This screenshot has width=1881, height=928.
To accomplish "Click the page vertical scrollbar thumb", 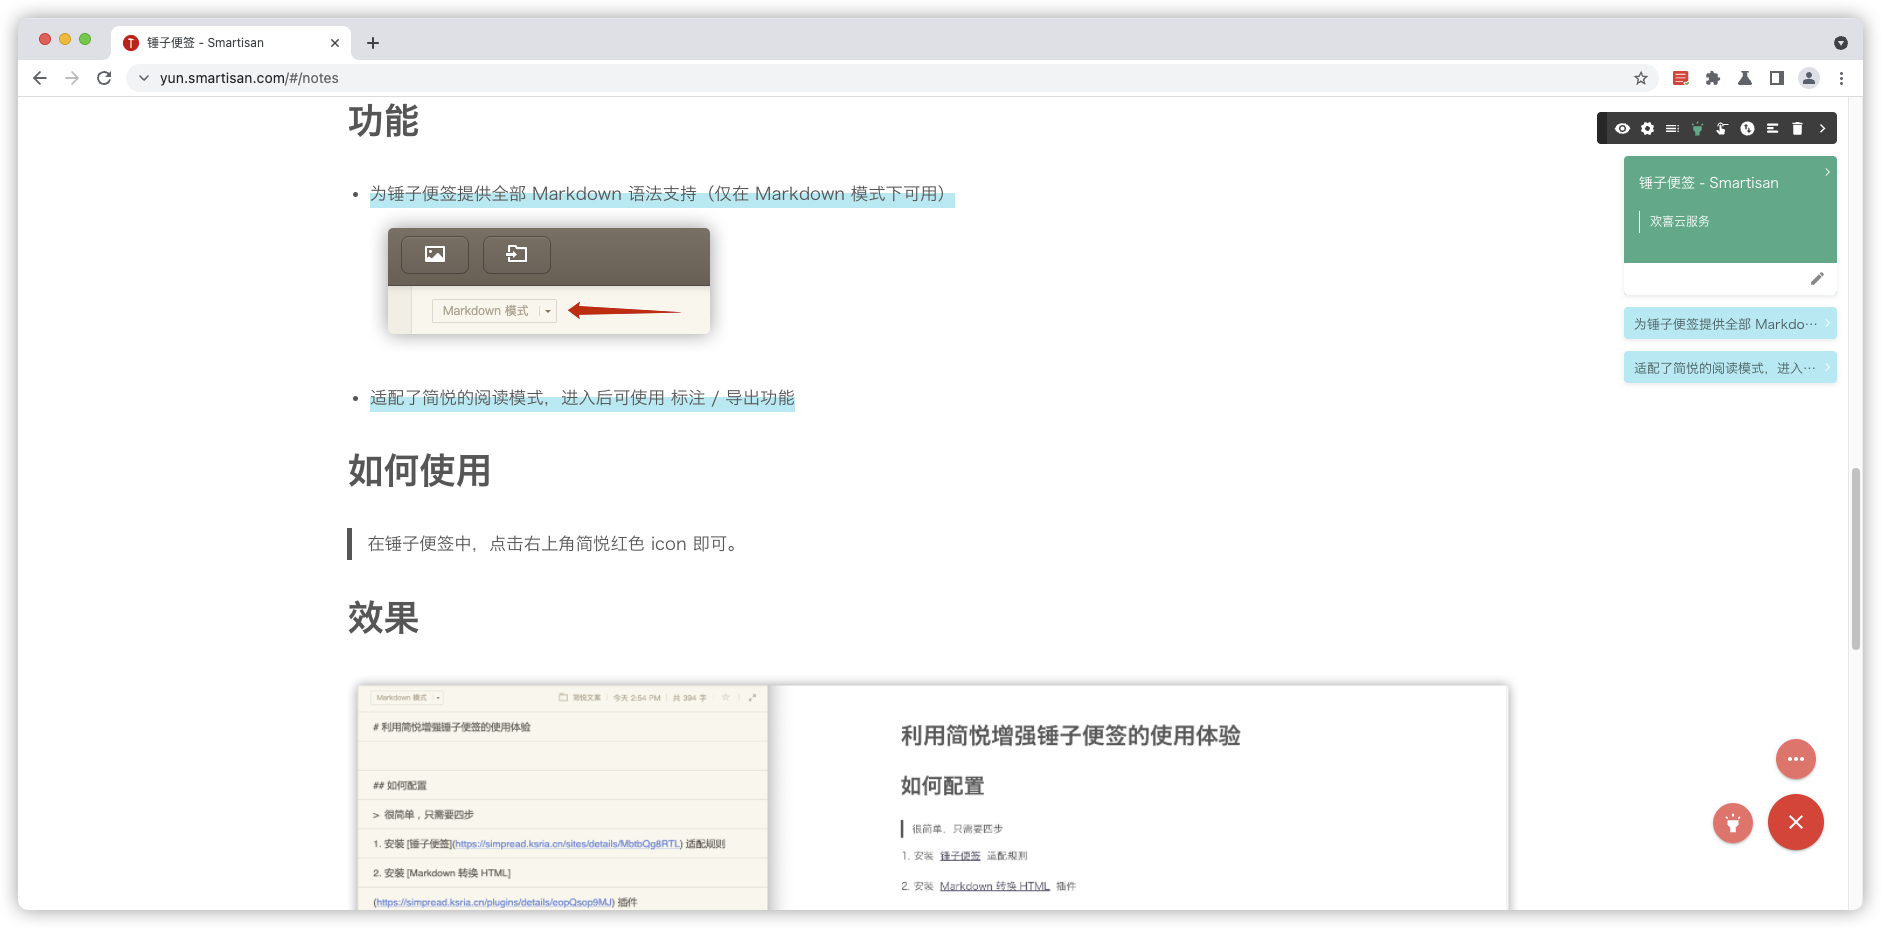I will click(x=1856, y=559).
